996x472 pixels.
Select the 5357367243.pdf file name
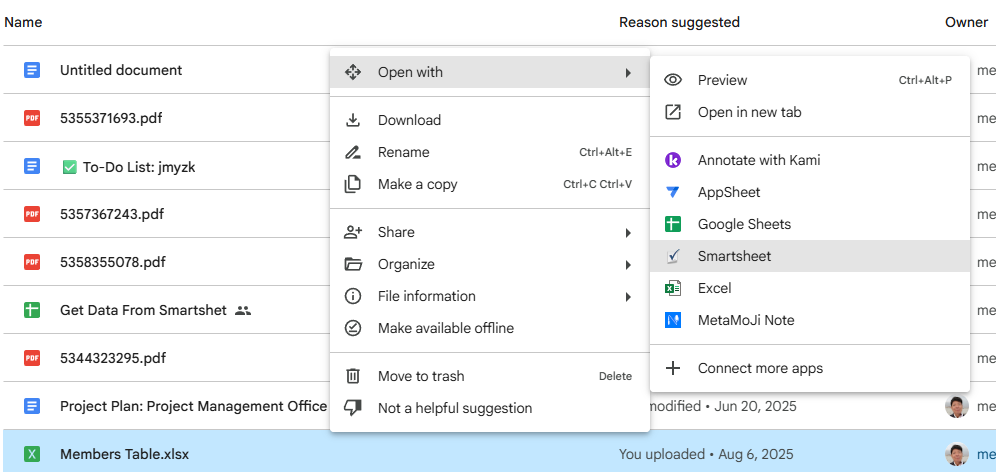[112, 214]
